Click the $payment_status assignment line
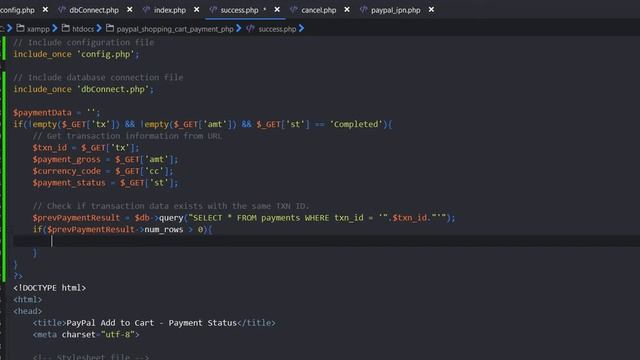This screenshot has width=640, height=360. tap(105, 183)
